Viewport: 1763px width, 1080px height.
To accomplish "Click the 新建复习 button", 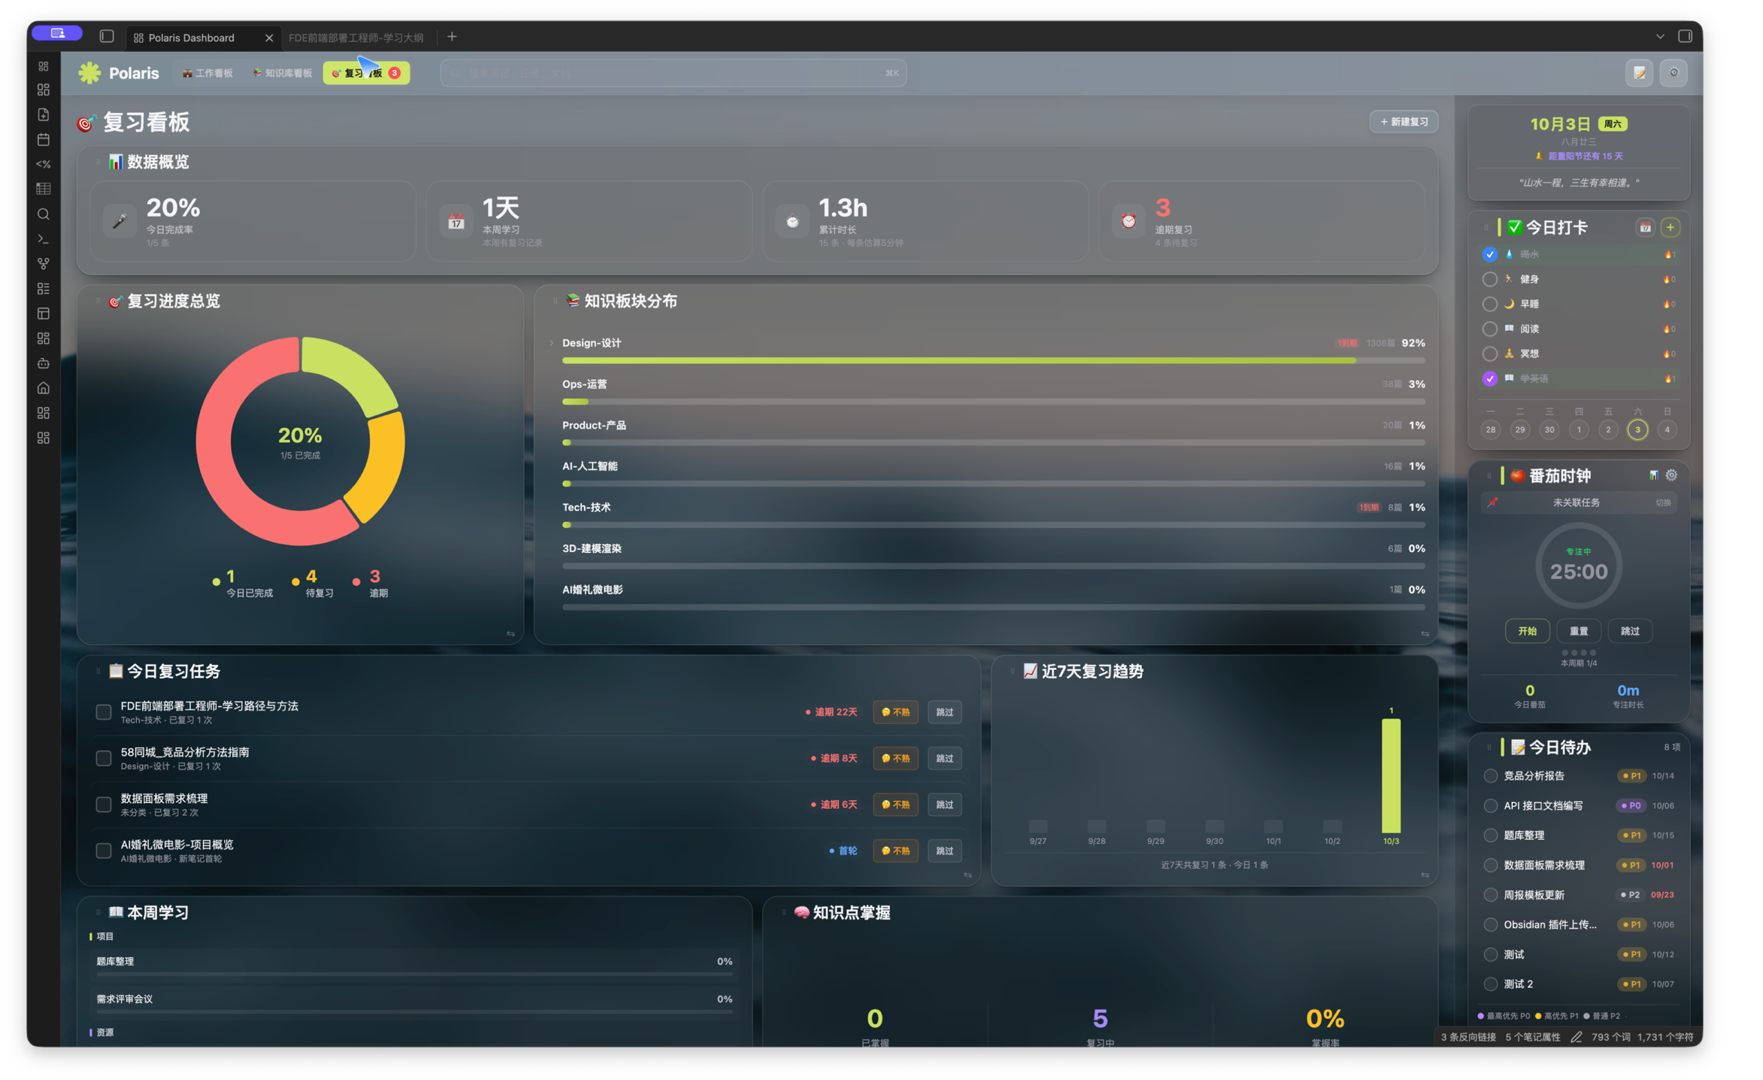I will [1404, 122].
